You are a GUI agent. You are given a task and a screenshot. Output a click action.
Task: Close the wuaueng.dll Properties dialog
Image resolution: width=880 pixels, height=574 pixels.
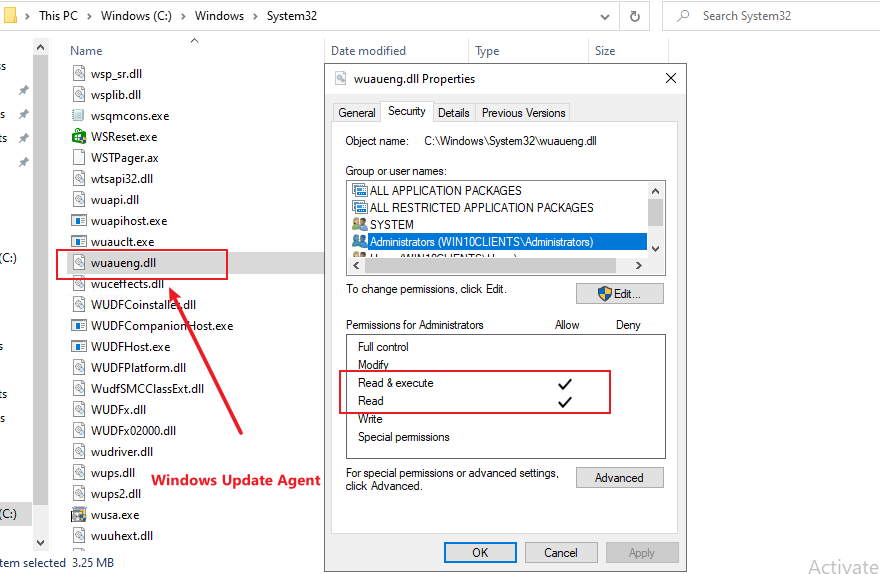pos(671,78)
